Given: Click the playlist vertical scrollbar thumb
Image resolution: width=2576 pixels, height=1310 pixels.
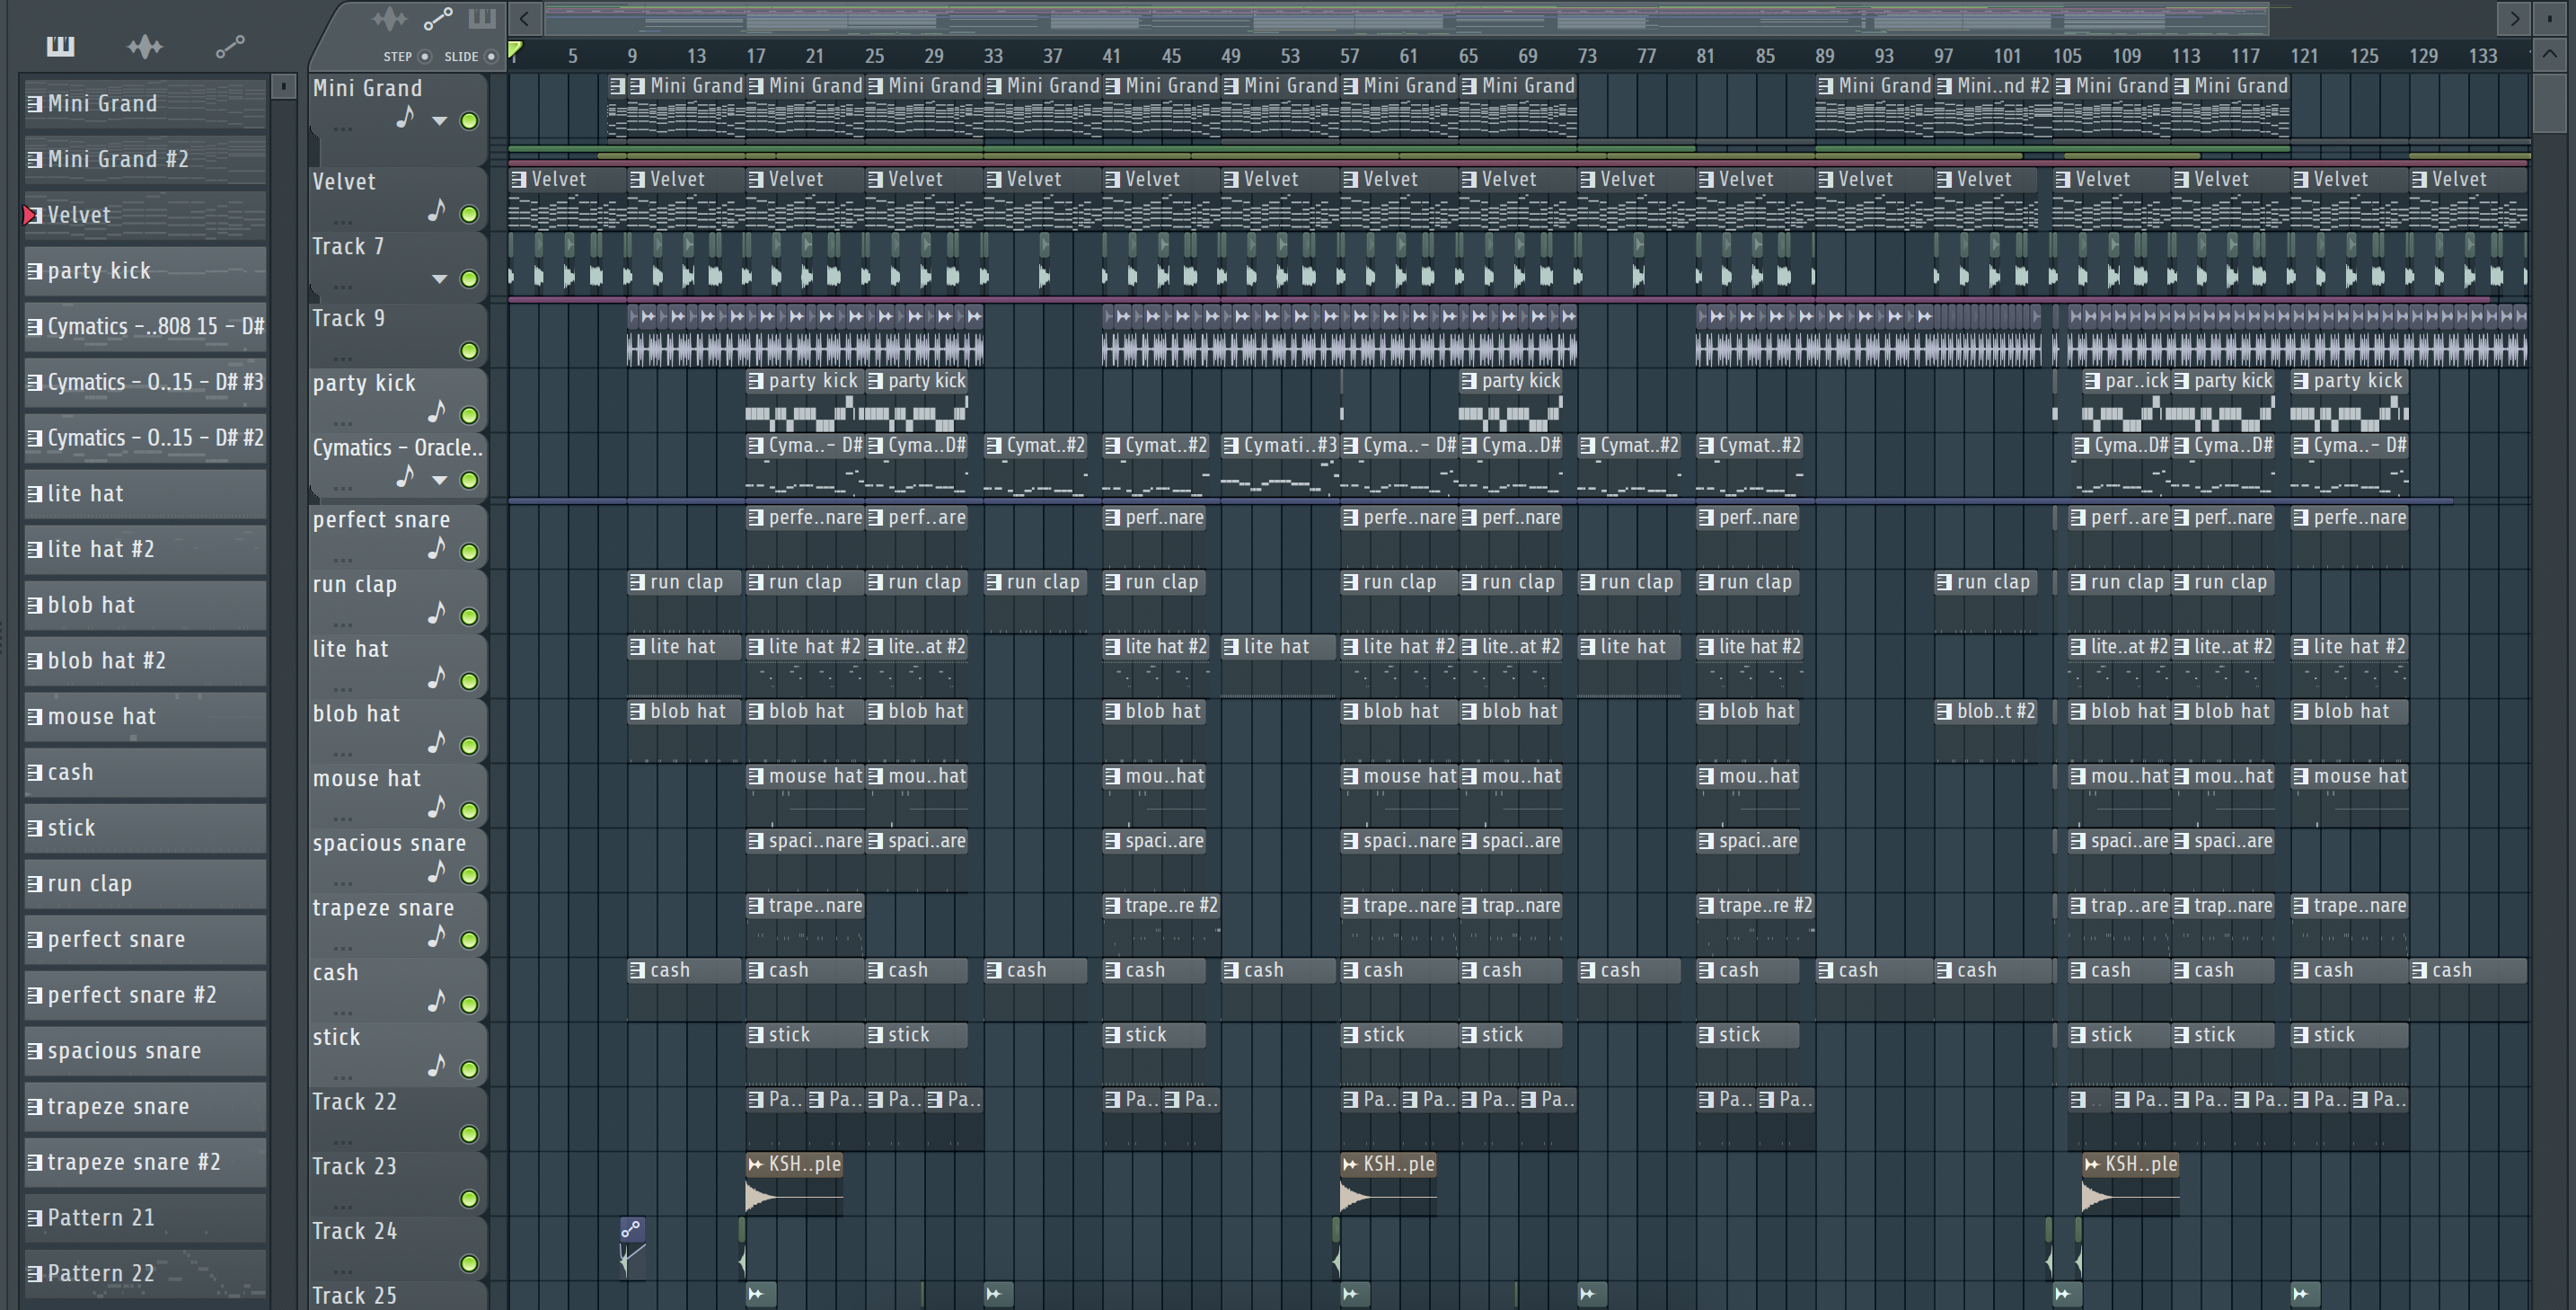Looking at the screenshot, I should coord(2549,102).
